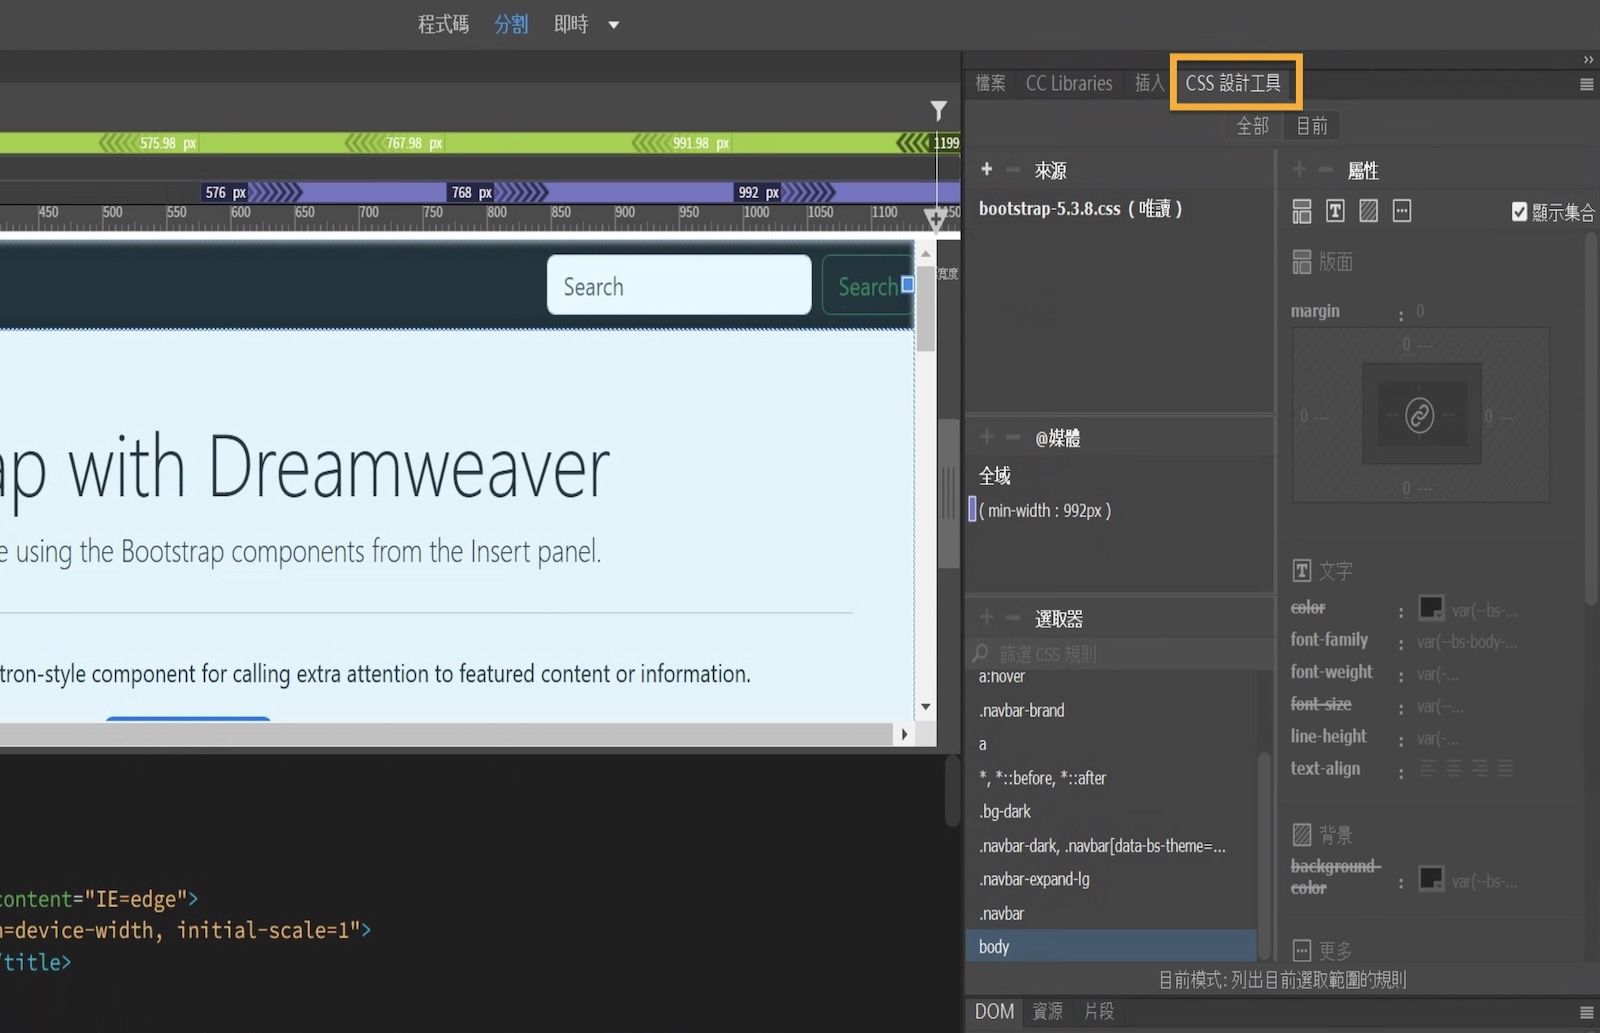Open the color swatch next to color property

point(1433,608)
